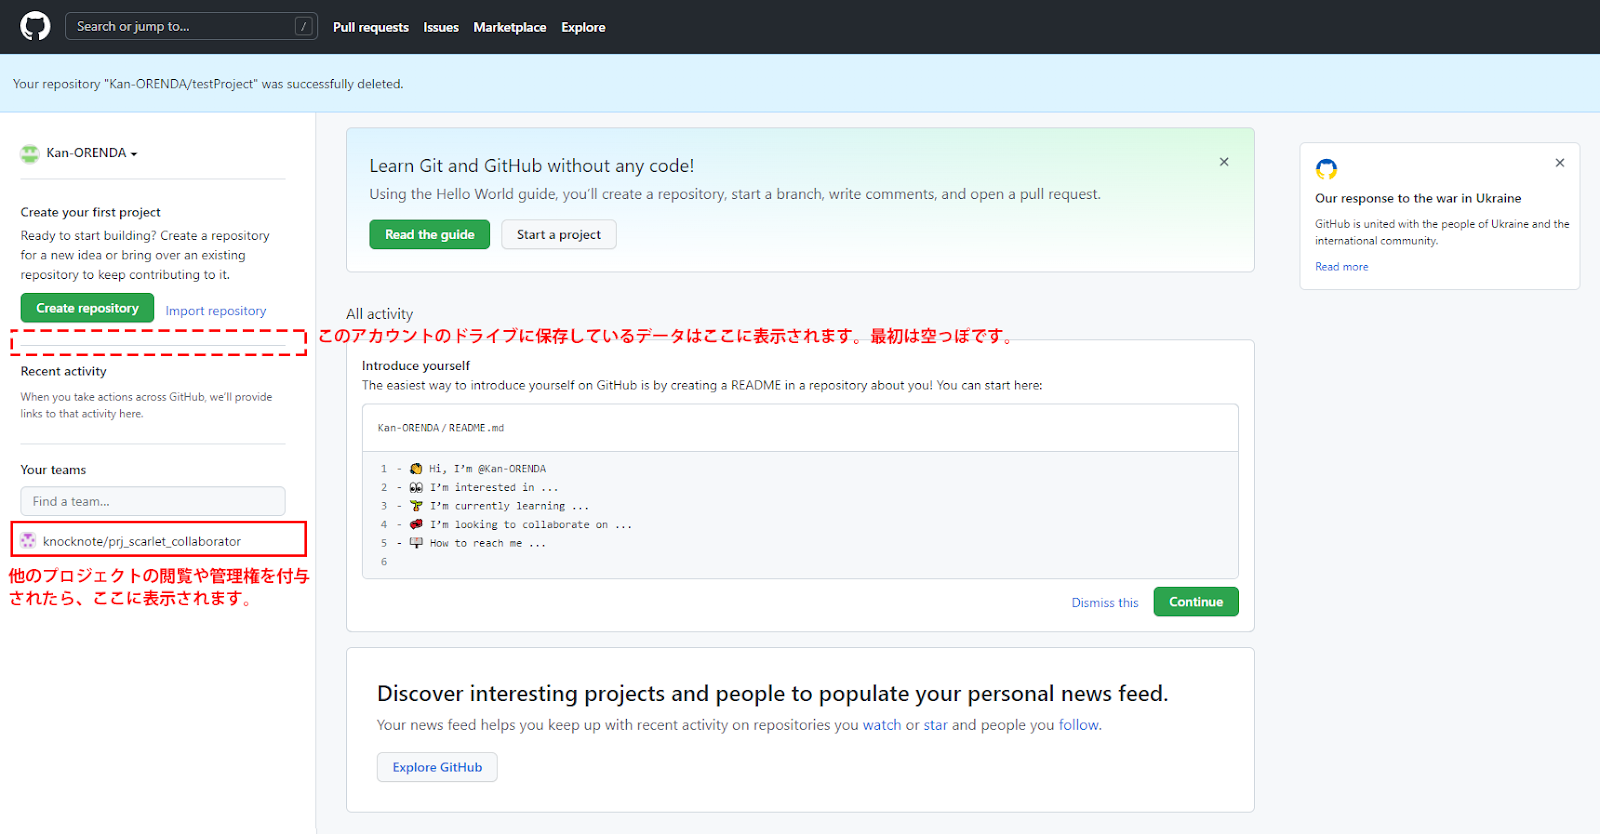1600x834 pixels.
Task: Open knocknote/prj_scarlet_collaborator team link
Action: tap(142, 541)
